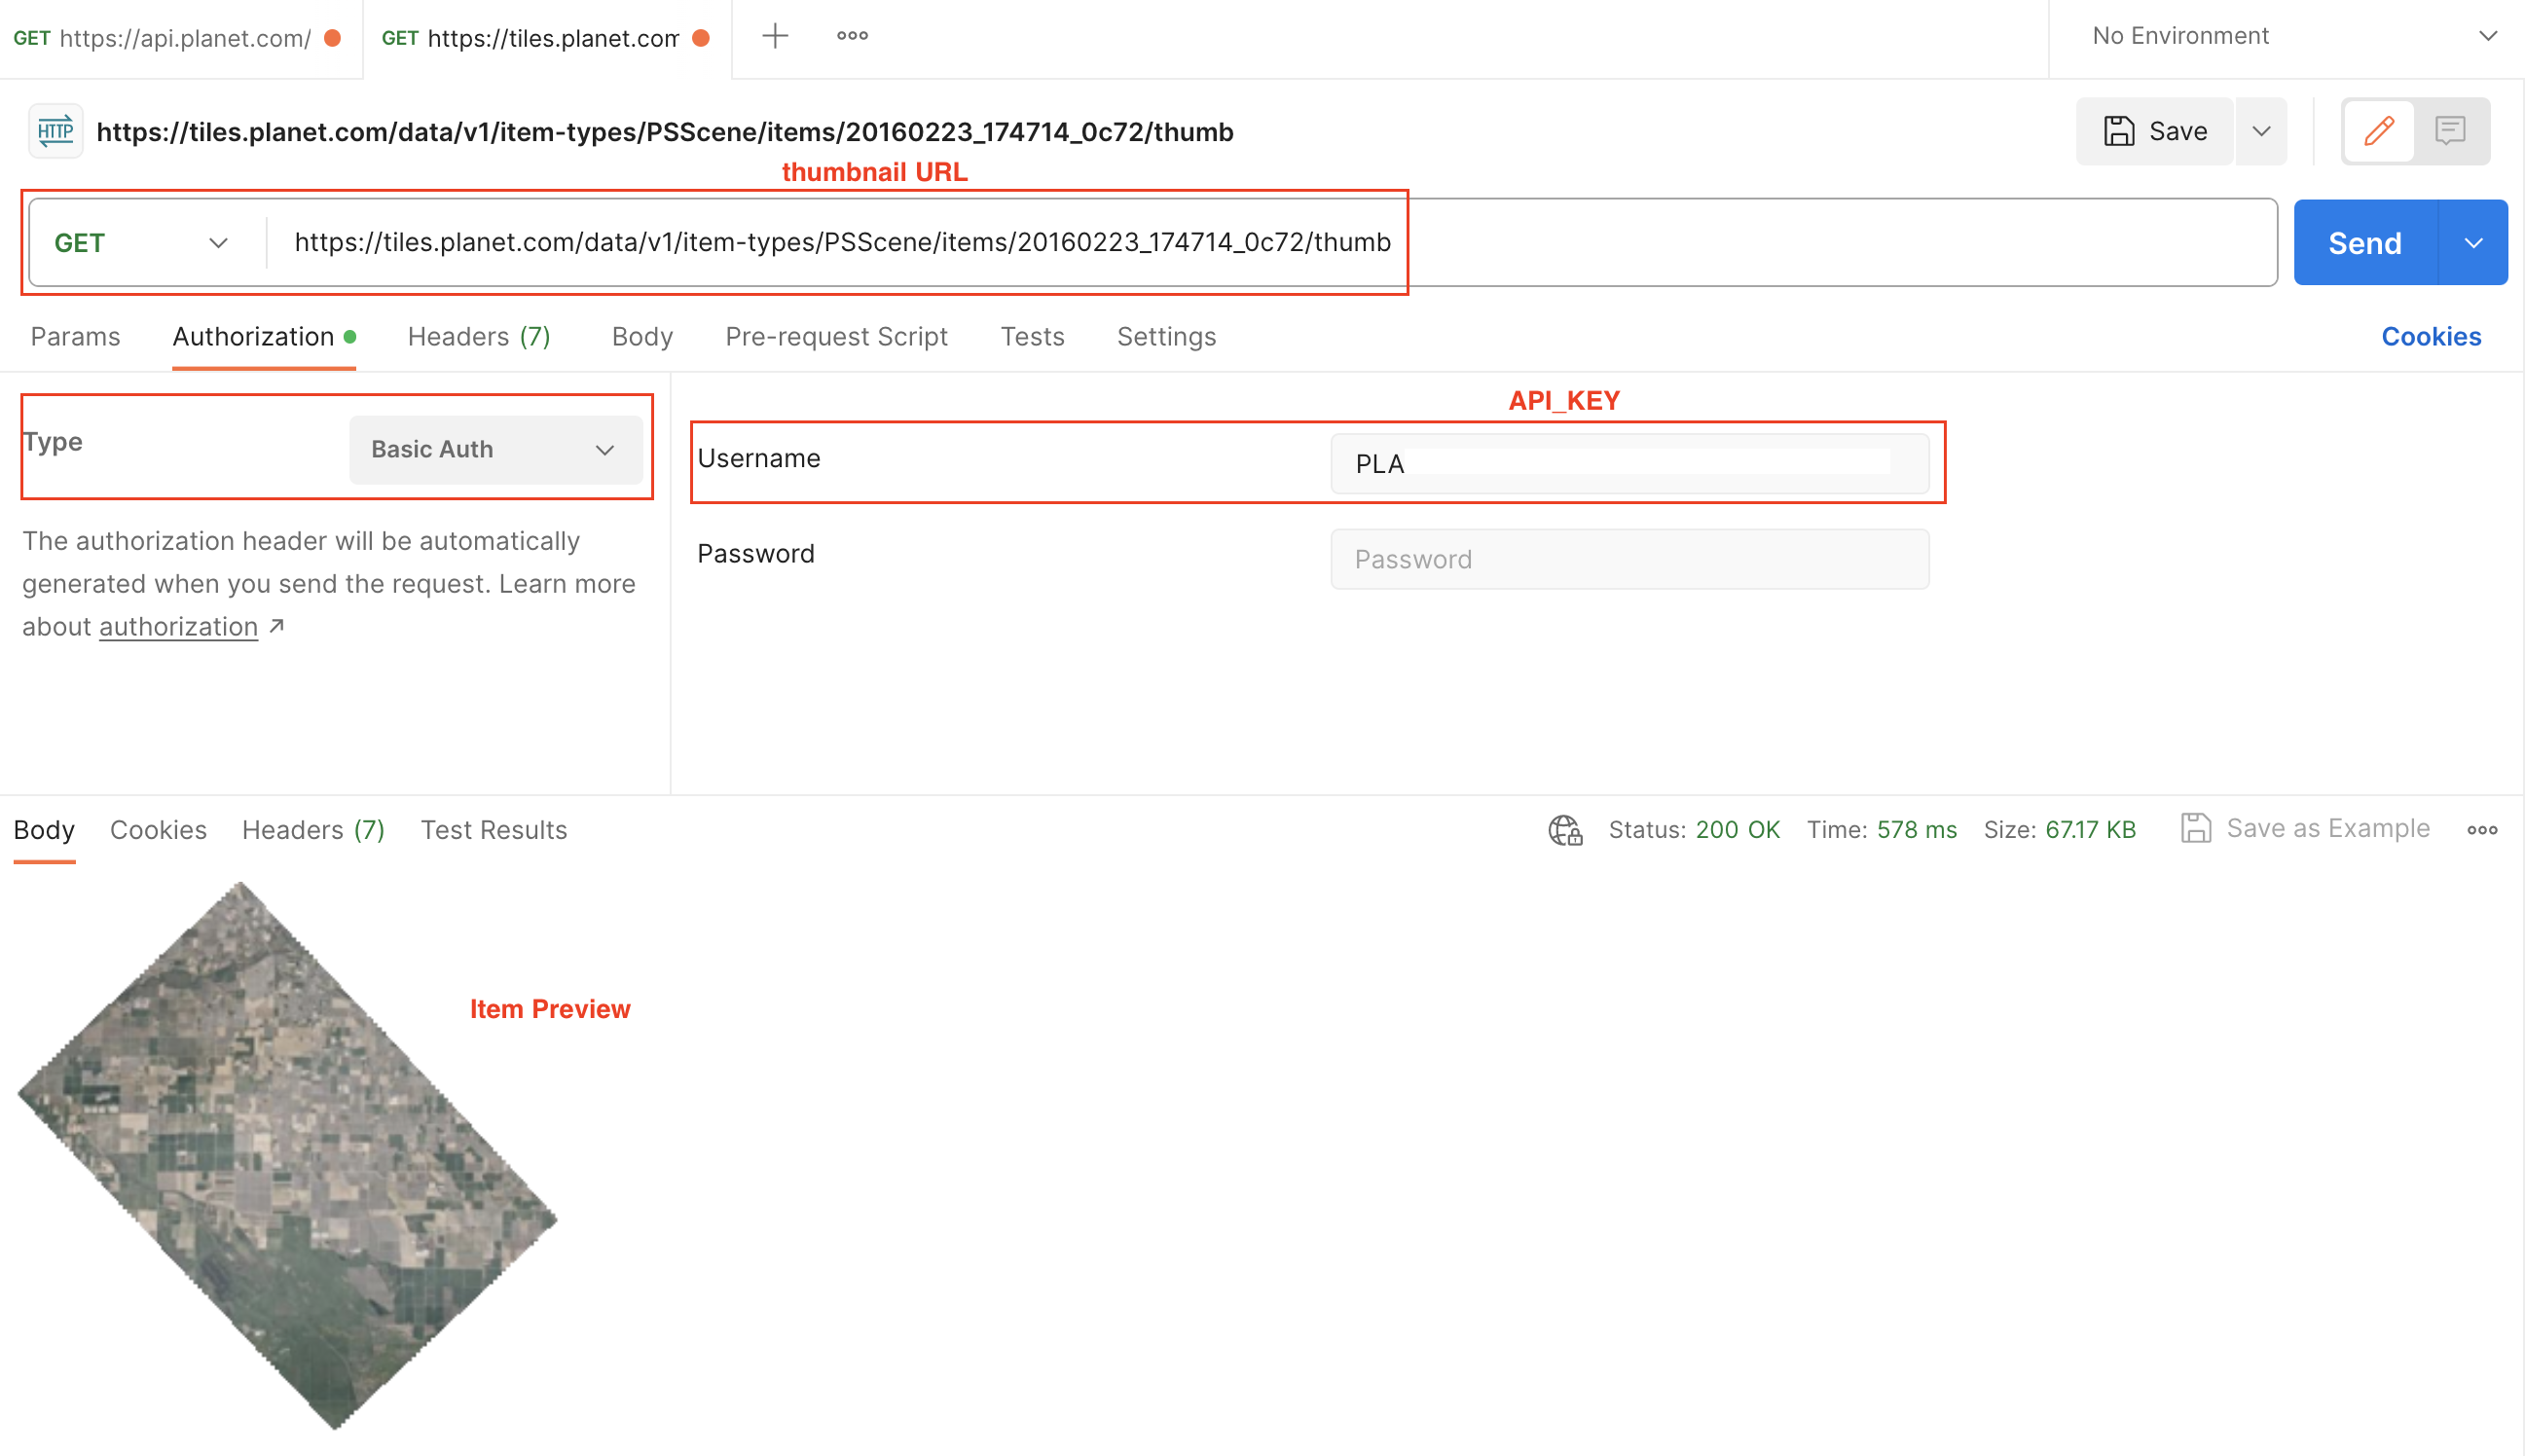Click inside the Password field

(1629, 558)
